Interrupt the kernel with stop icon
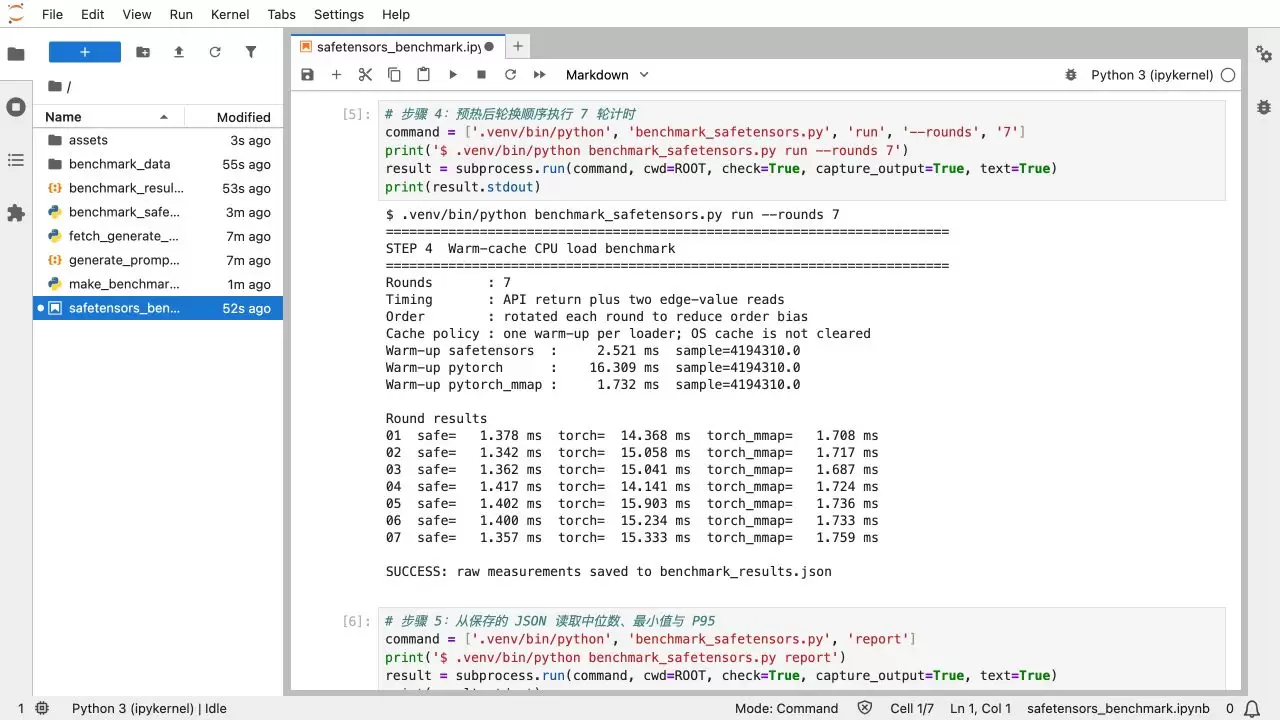Screen dimensions: 1280x720 [x=481, y=75]
